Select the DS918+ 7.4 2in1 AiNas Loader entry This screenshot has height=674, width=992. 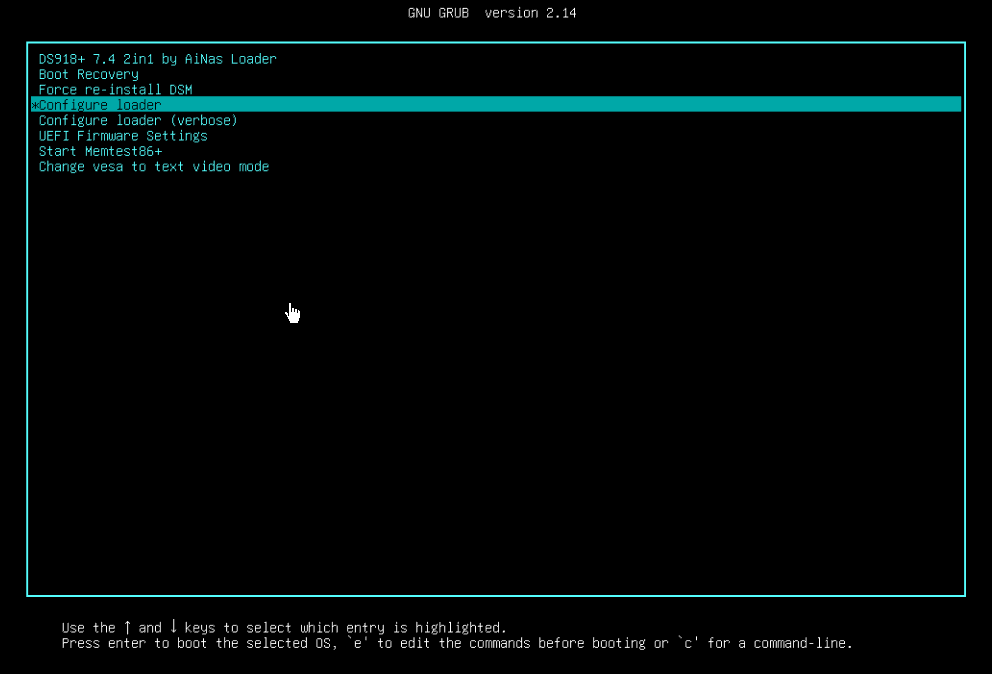pos(158,59)
